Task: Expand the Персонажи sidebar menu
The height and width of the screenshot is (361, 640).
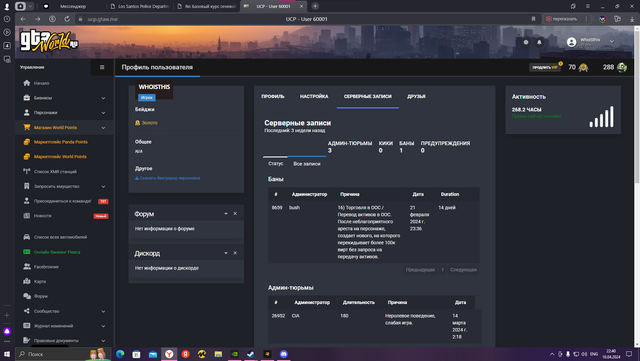Action: 64,113
